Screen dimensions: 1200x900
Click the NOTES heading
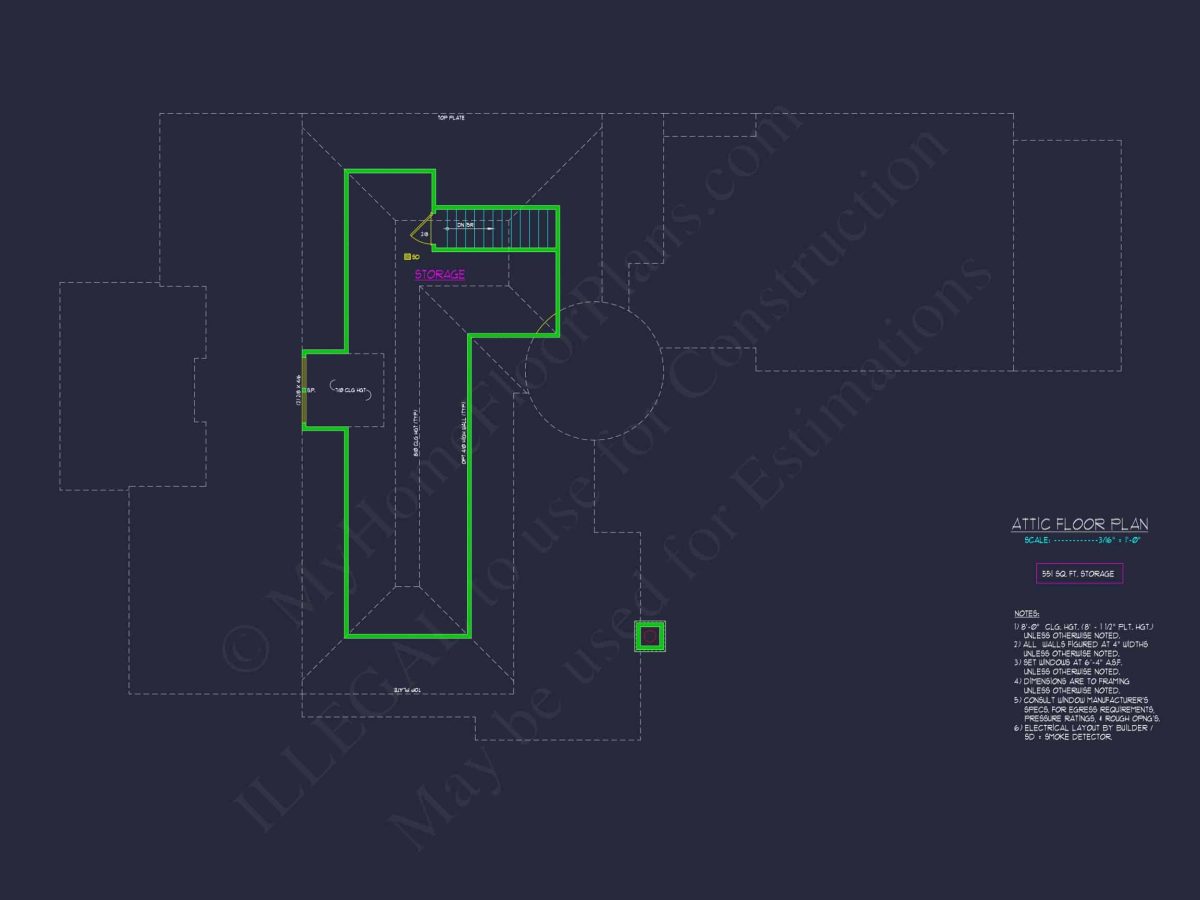click(1026, 613)
